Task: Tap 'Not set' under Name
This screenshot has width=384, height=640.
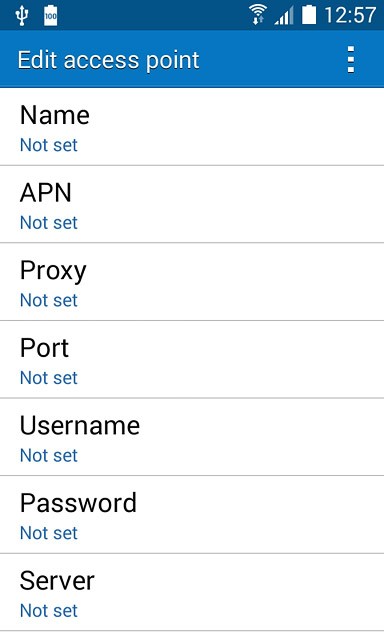Action: (x=49, y=145)
